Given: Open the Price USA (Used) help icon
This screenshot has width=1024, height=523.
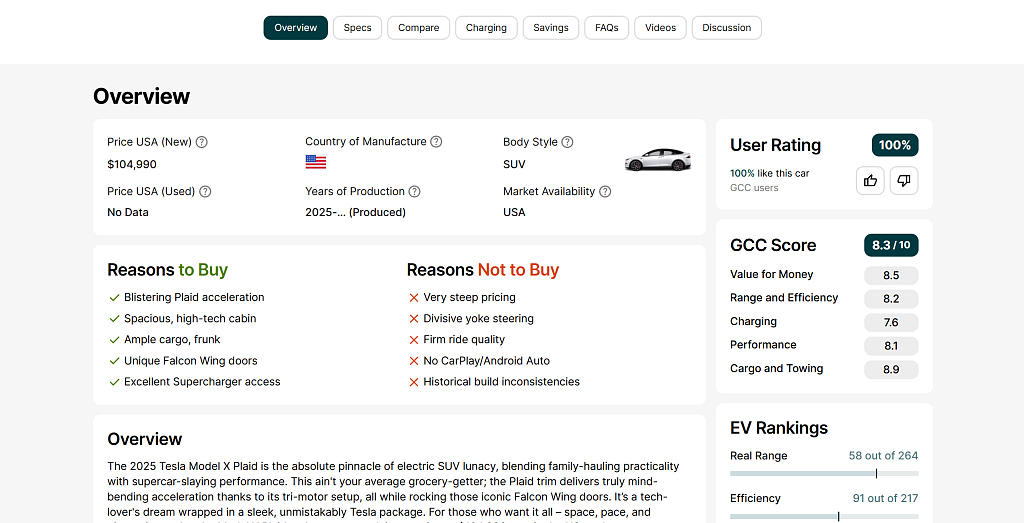Looking at the screenshot, I should (205, 191).
